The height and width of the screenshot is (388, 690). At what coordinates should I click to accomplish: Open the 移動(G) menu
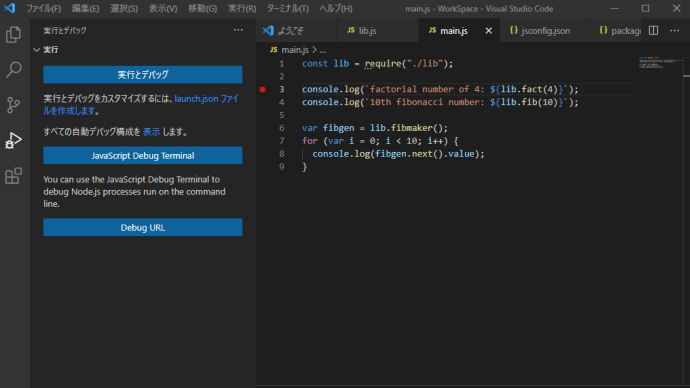pos(202,8)
